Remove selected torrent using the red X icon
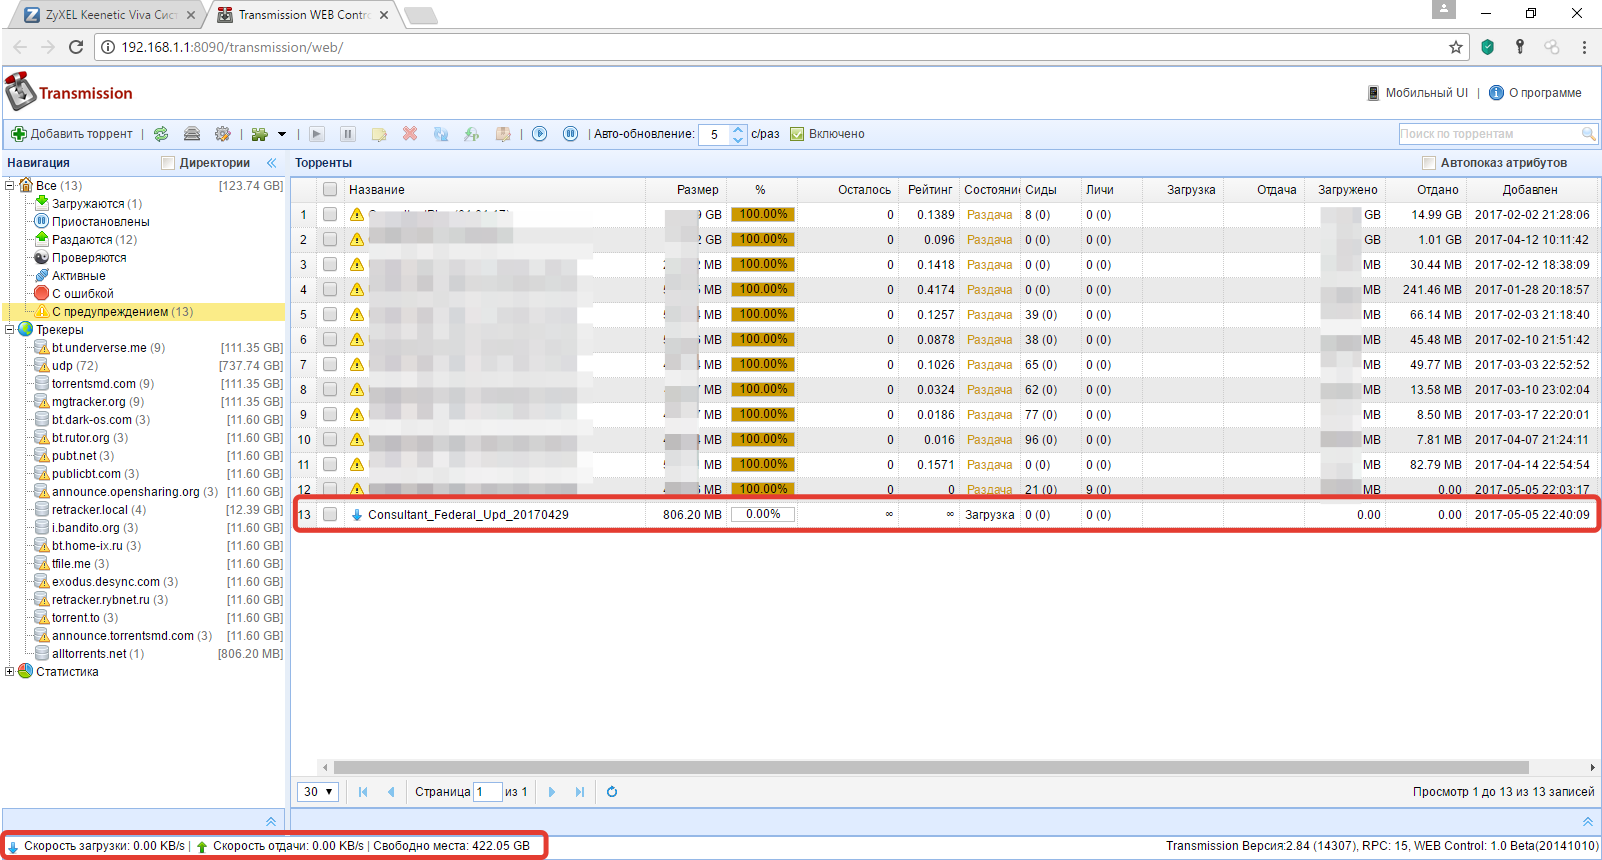The width and height of the screenshot is (1602, 860). tap(410, 134)
